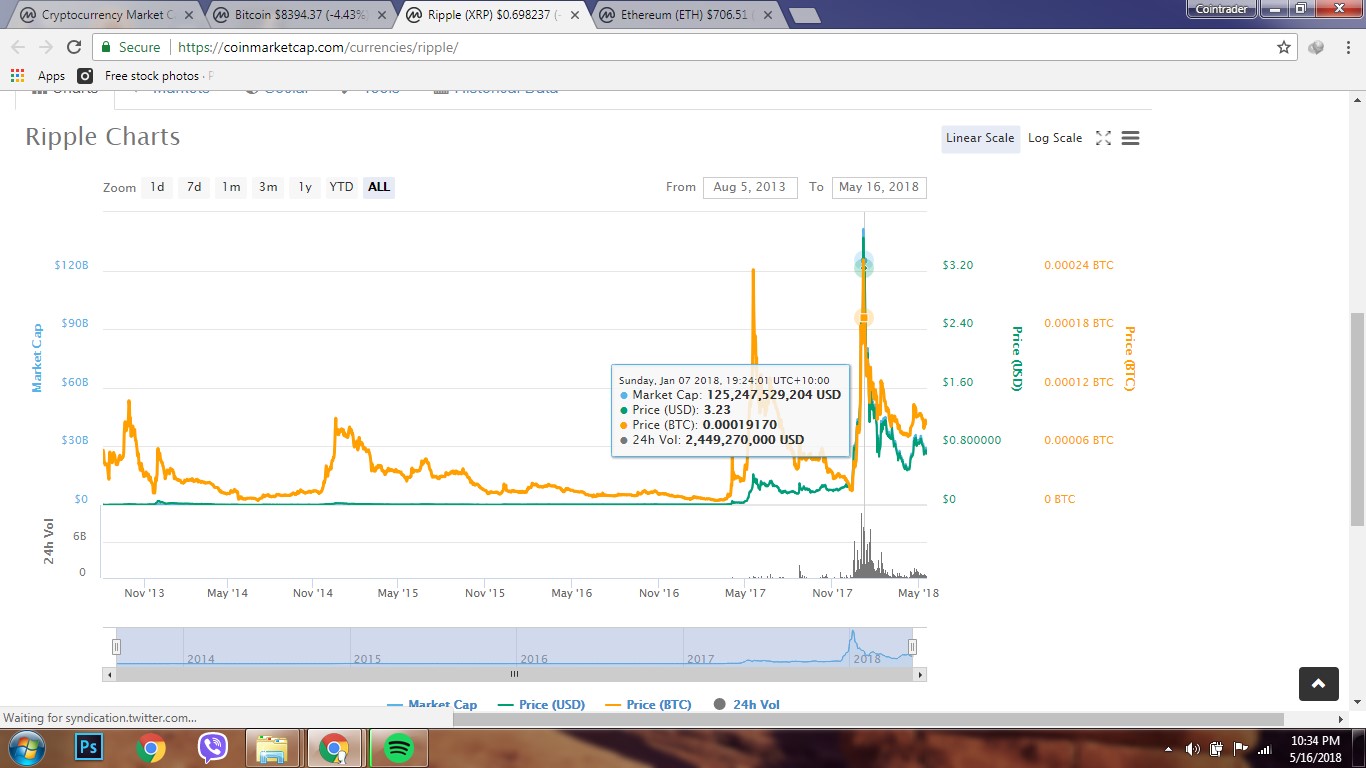Open the Free stock photos bookmark
The image size is (1366, 768).
pos(146,75)
